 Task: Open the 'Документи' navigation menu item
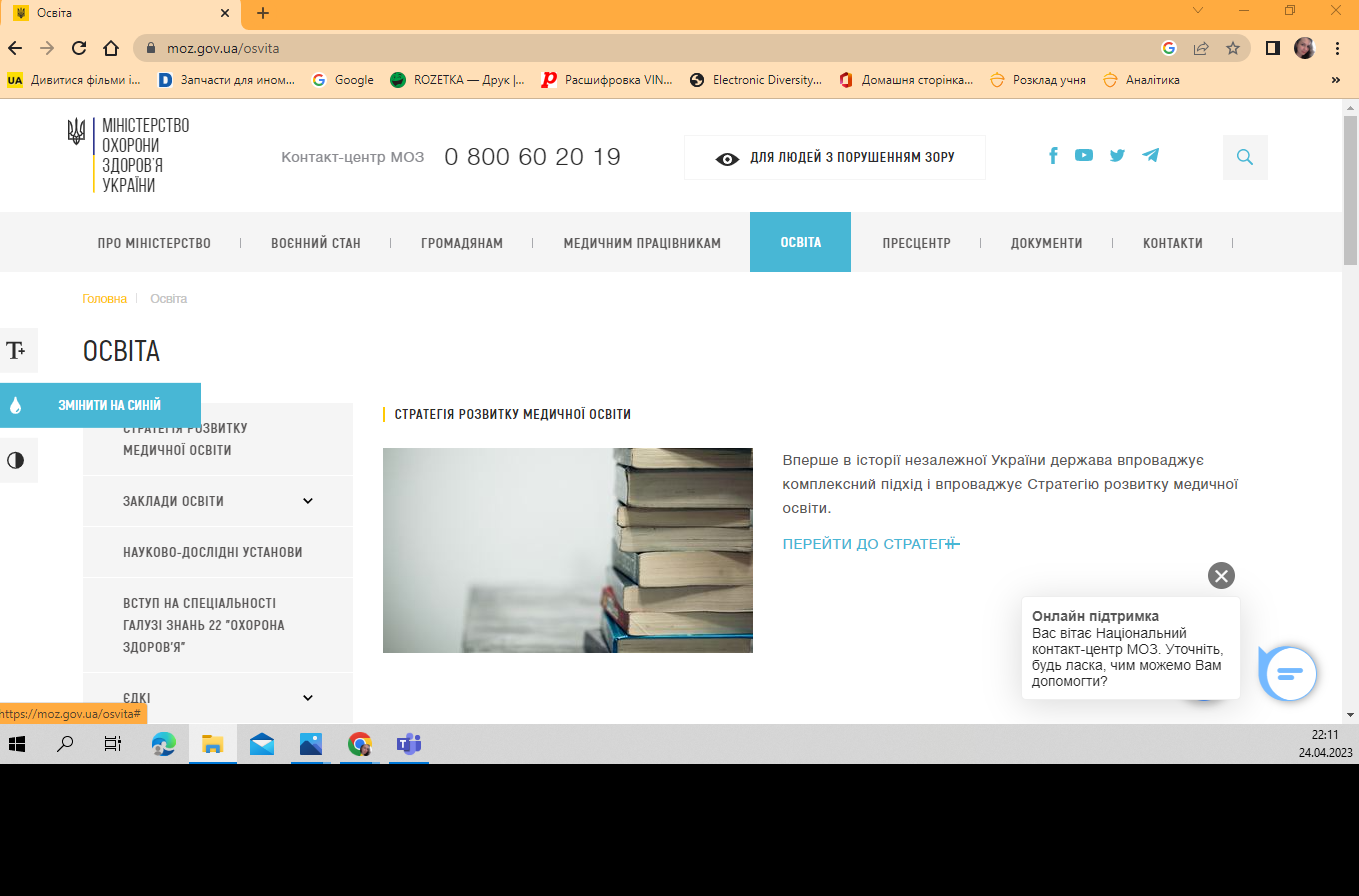coord(1046,243)
